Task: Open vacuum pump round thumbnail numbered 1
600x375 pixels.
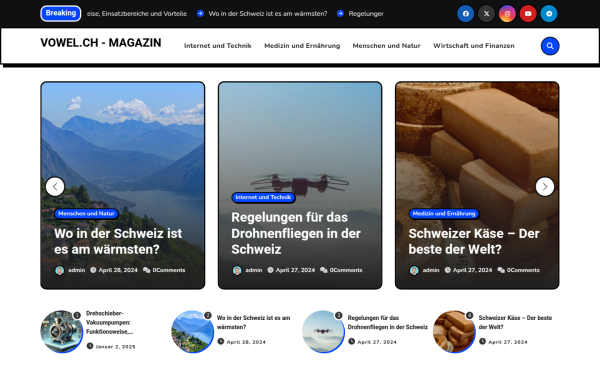Action: point(62,331)
